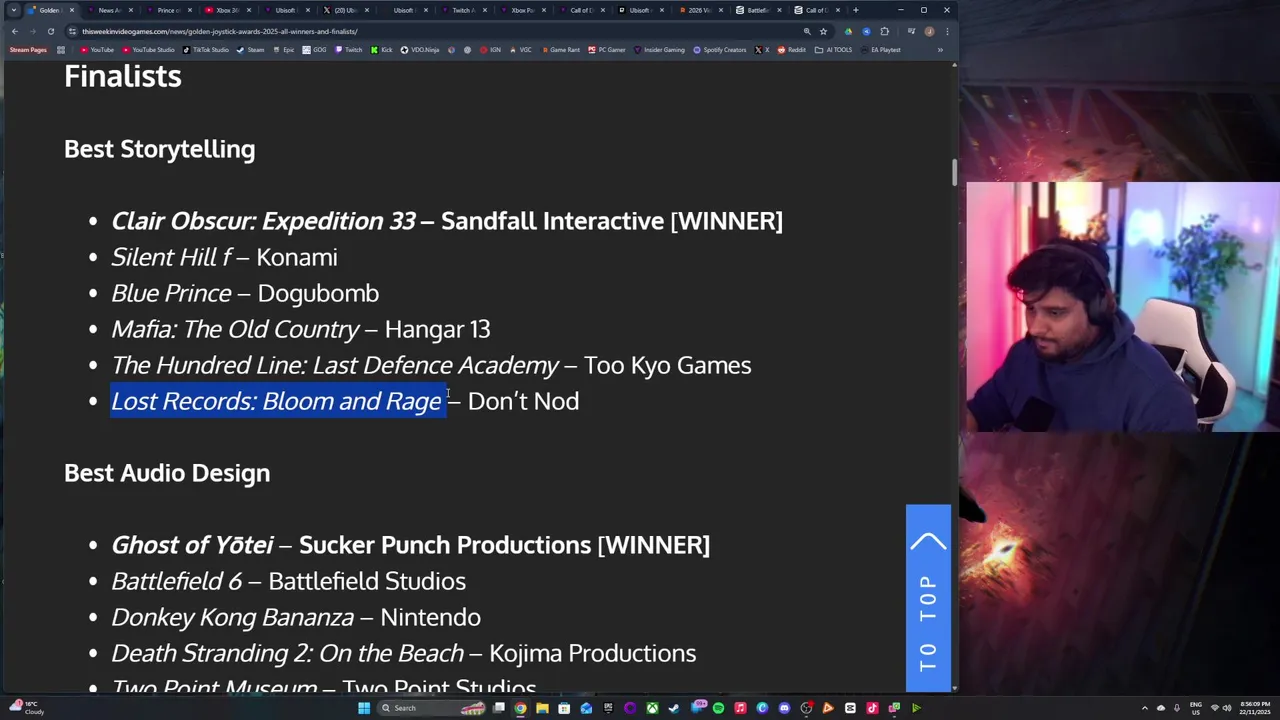Click 'Silent Hill f – Konami' line
The height and width of the screenshot is (720, 1280).
pyautogui.click(x=224, y=257)
